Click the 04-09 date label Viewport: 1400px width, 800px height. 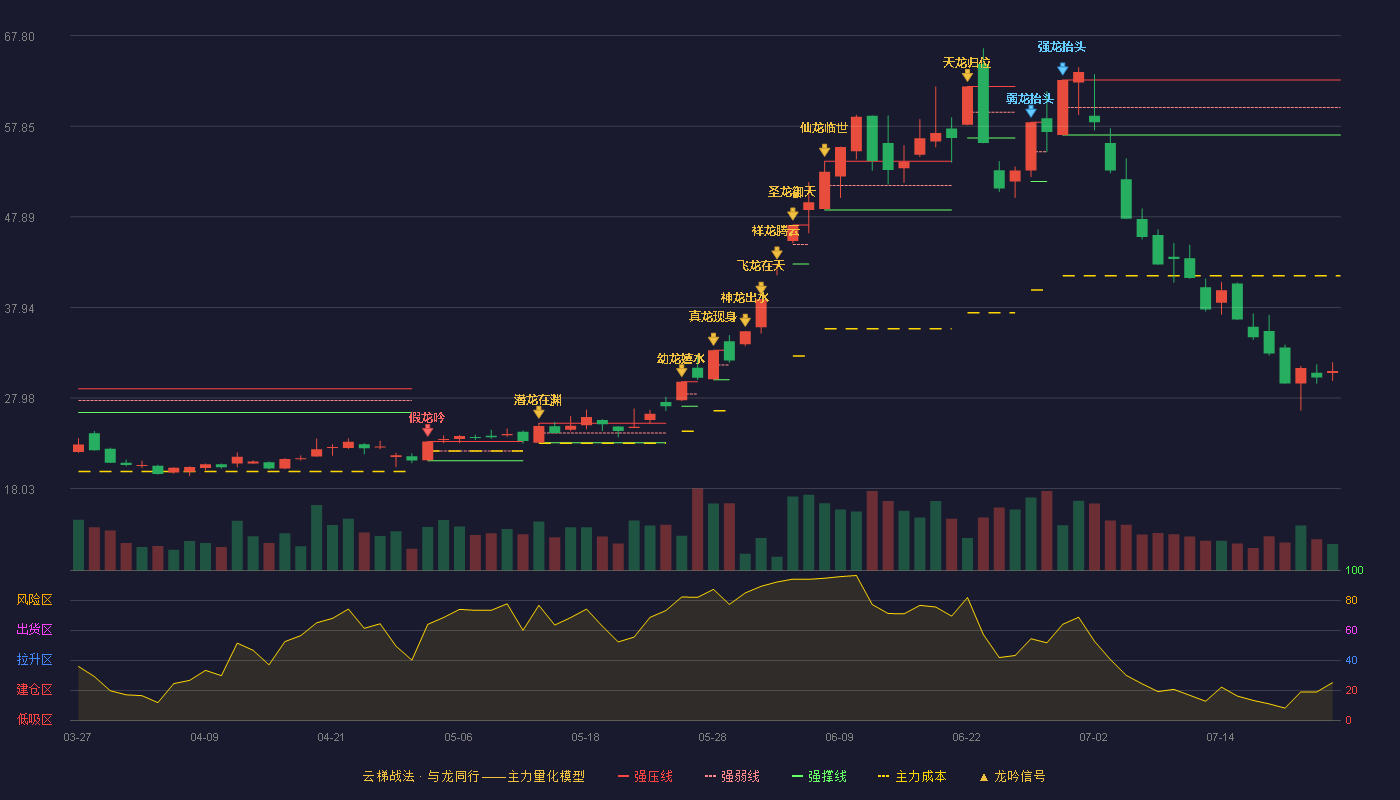(x=205, y=737)
